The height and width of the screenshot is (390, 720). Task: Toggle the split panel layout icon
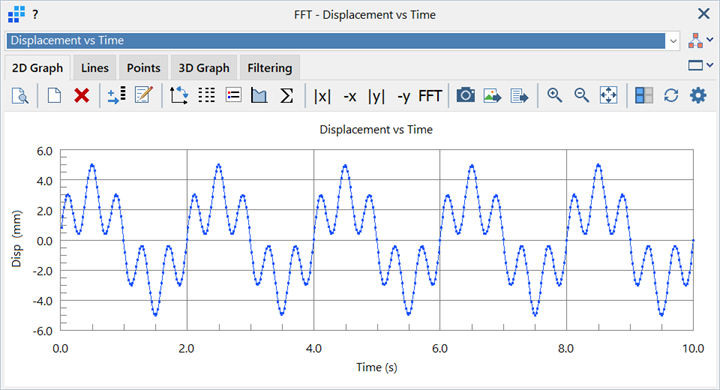pyautogui.click(x=644, y=96)
